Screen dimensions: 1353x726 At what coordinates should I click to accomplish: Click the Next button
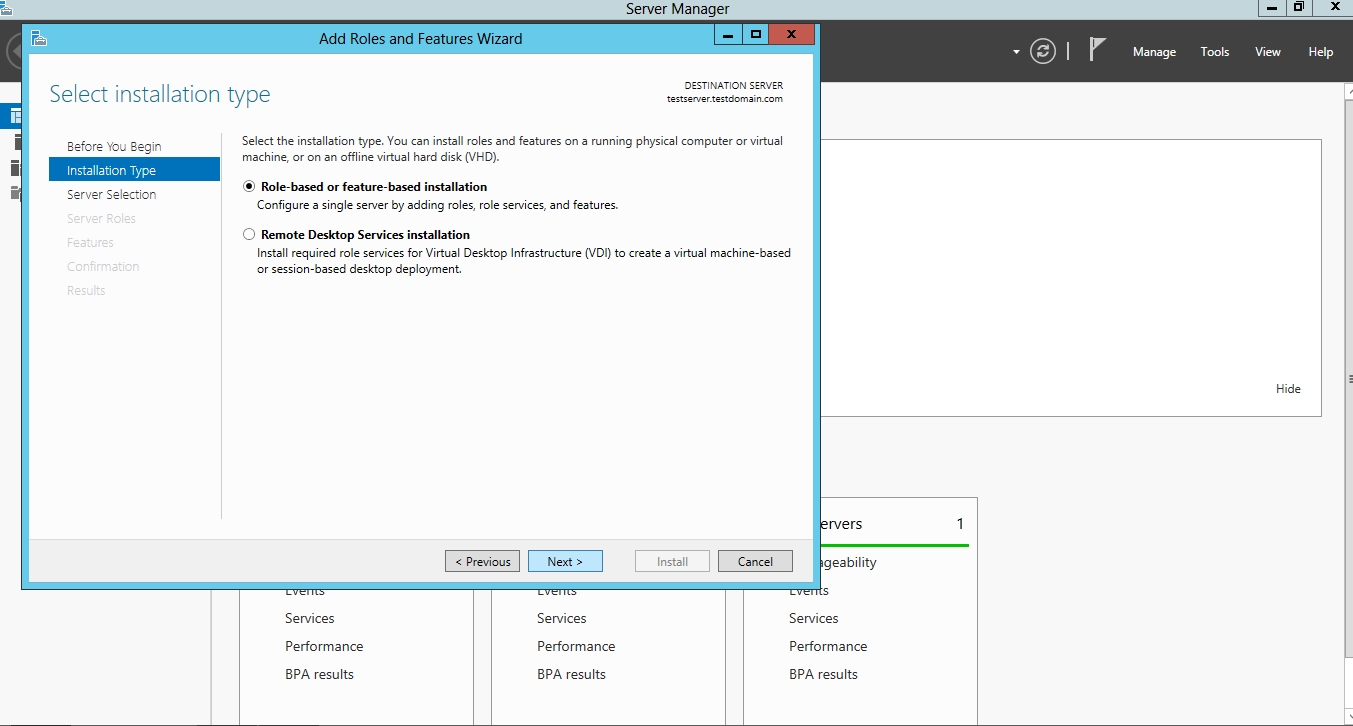(x=565, y=562)
